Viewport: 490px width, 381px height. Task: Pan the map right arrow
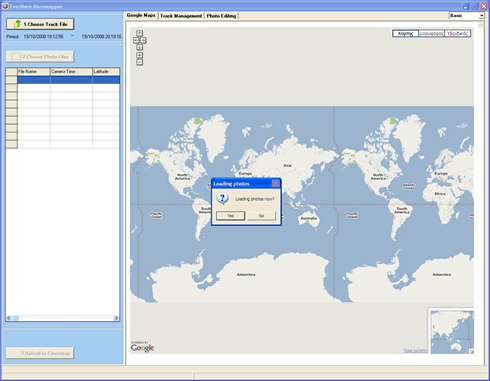143,40
